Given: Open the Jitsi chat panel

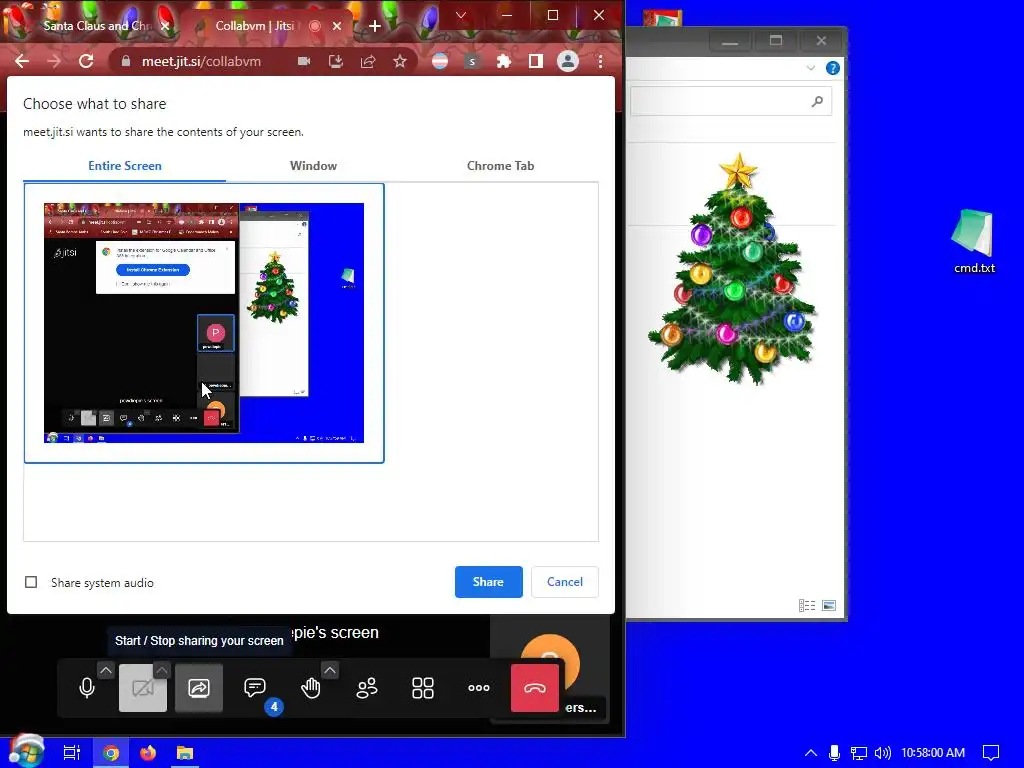Looking at the screenshot, I should pyautogui.click(x=255, y=688).
